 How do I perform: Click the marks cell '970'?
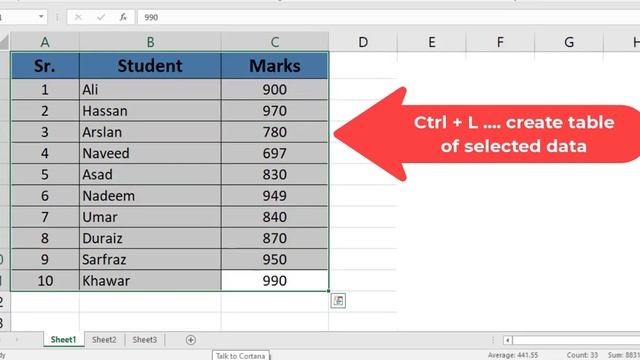click(x=275, y=111)
